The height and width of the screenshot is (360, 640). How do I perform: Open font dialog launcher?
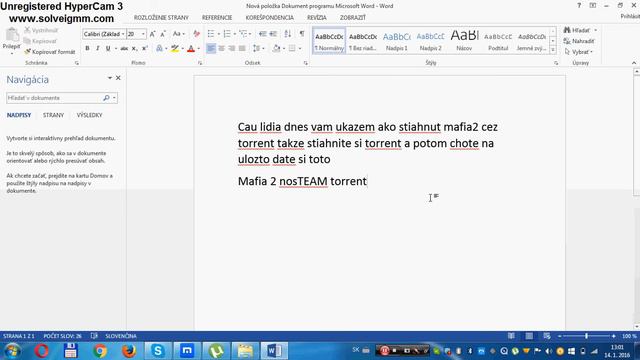200,63
